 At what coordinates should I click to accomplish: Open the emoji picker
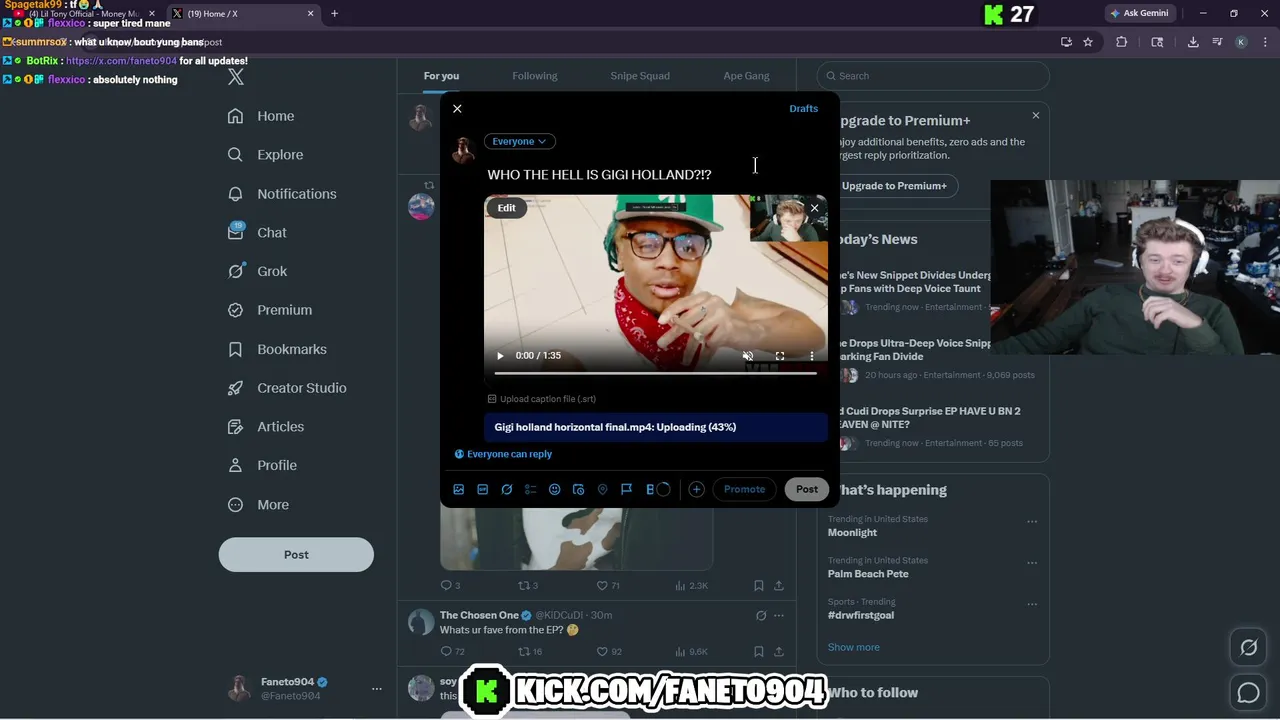point(555,489)
